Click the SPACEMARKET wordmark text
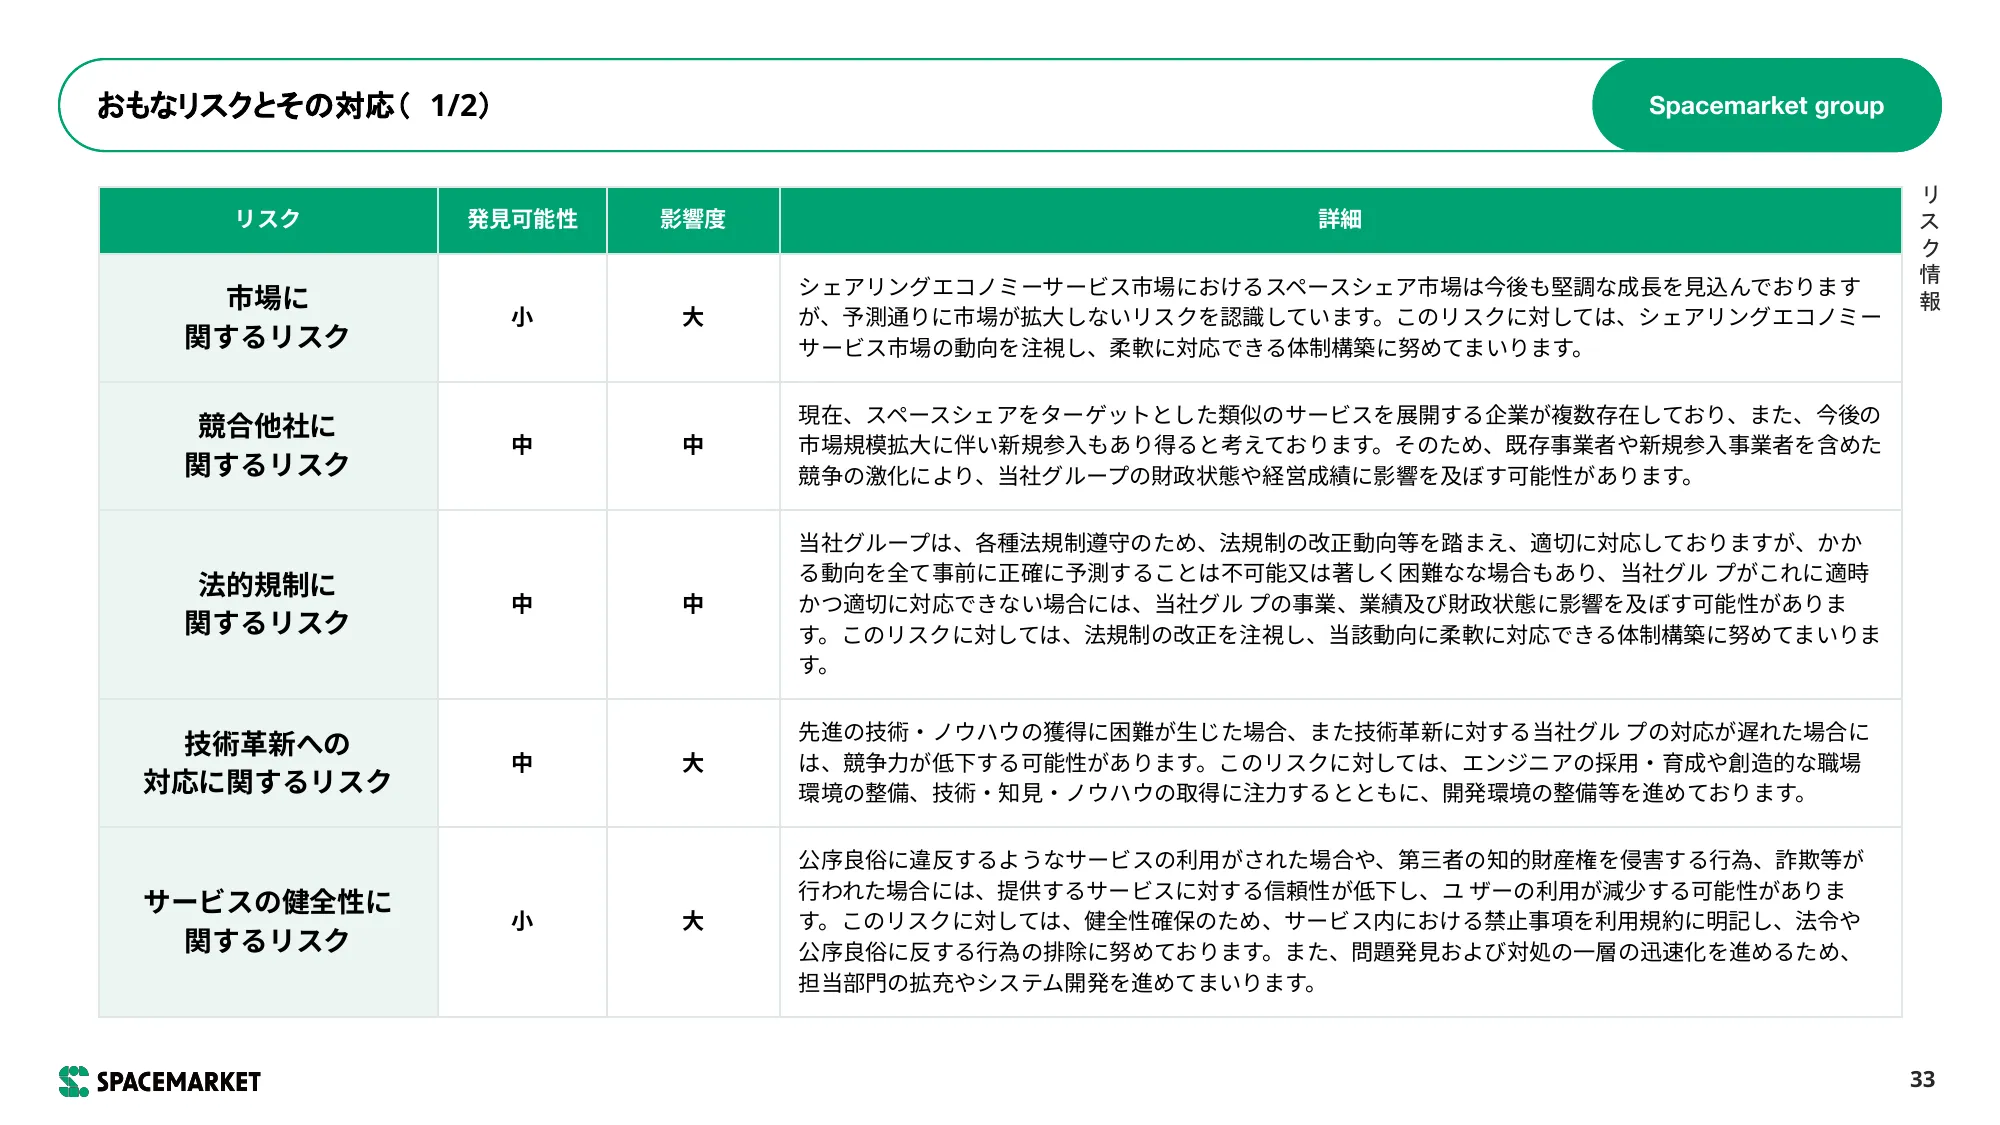Viewport: 2000px width, 1125px height. pos(179,1082)
